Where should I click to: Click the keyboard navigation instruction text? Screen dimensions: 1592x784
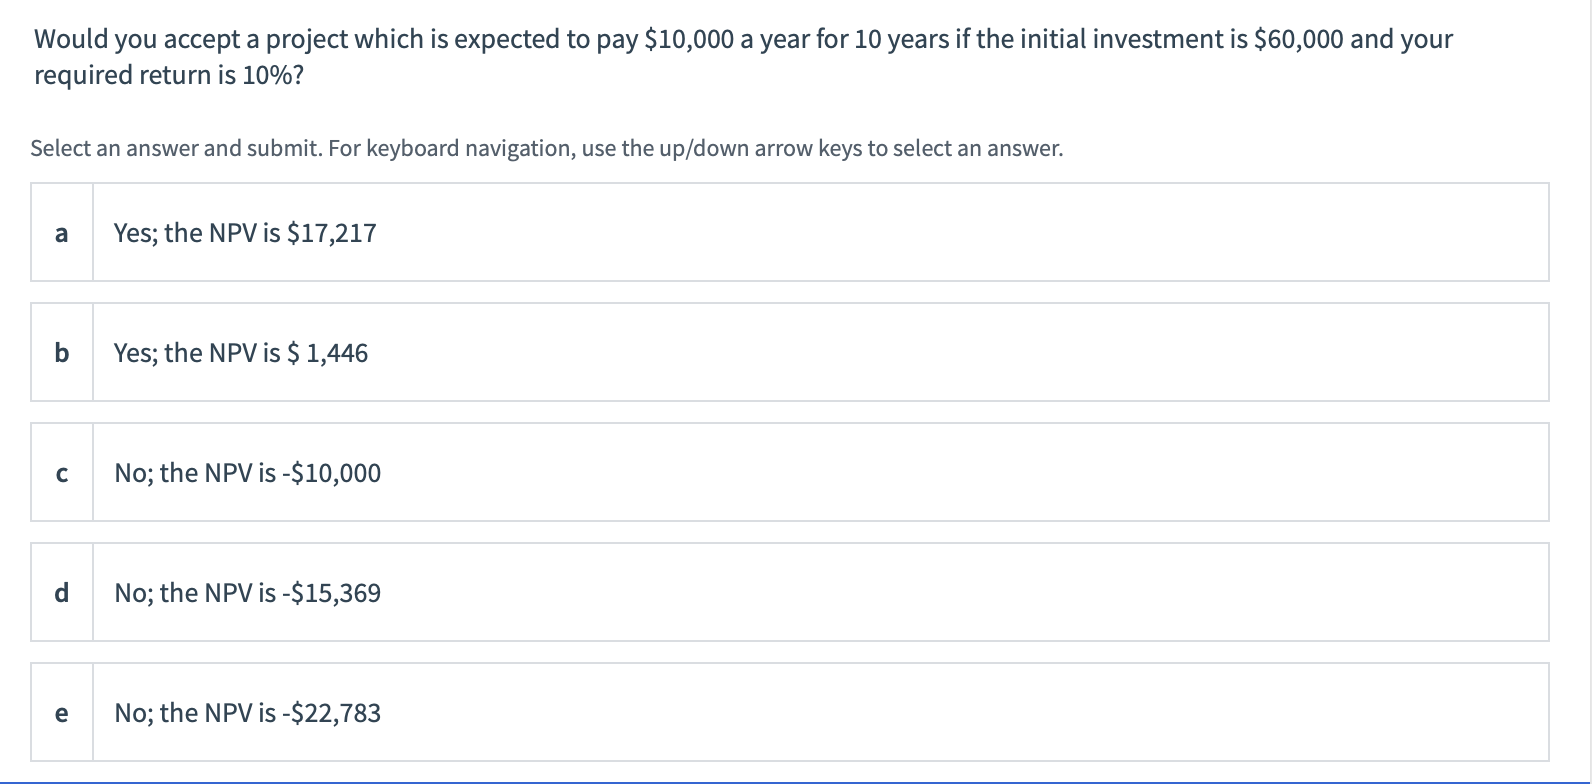click(x=546, y=148)
